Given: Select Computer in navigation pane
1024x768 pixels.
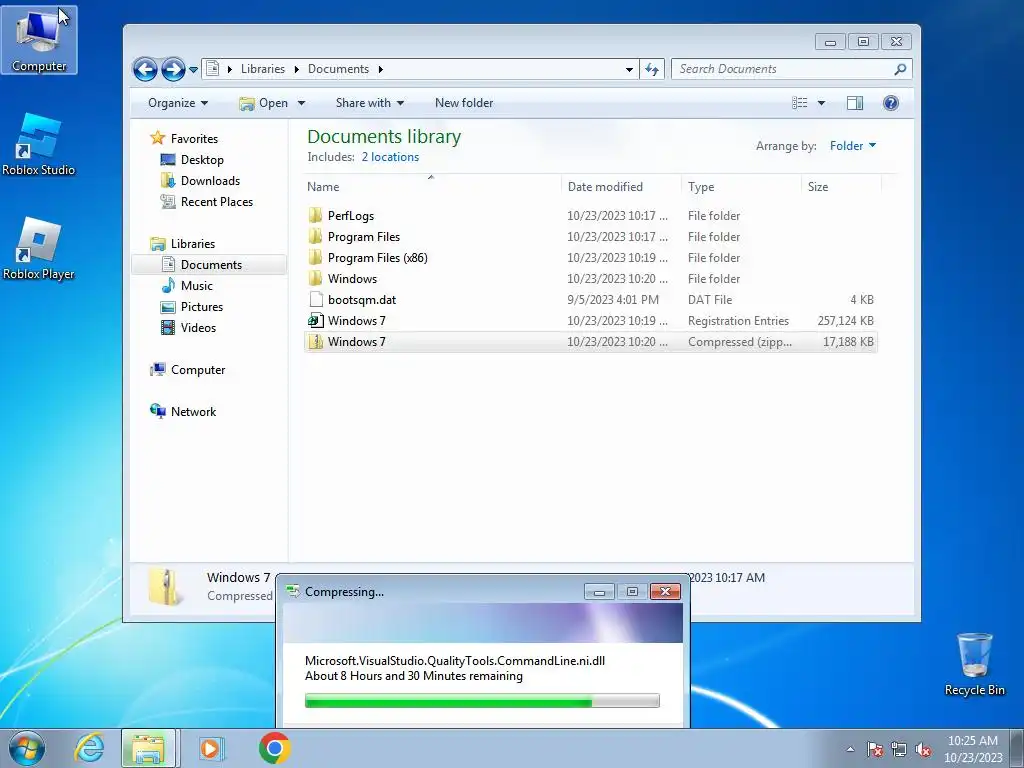Looking at the screenshot, I should (198, 370).
